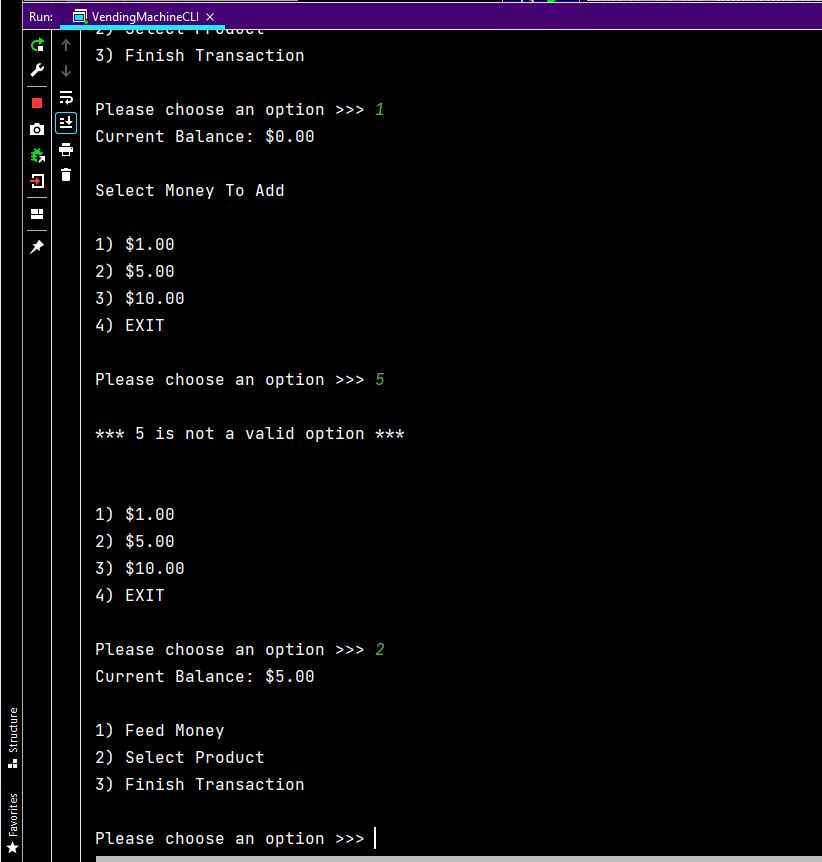Rerun the VendingMachineCLI program
This screenshot has width=822, height=862.
[36, 45]
